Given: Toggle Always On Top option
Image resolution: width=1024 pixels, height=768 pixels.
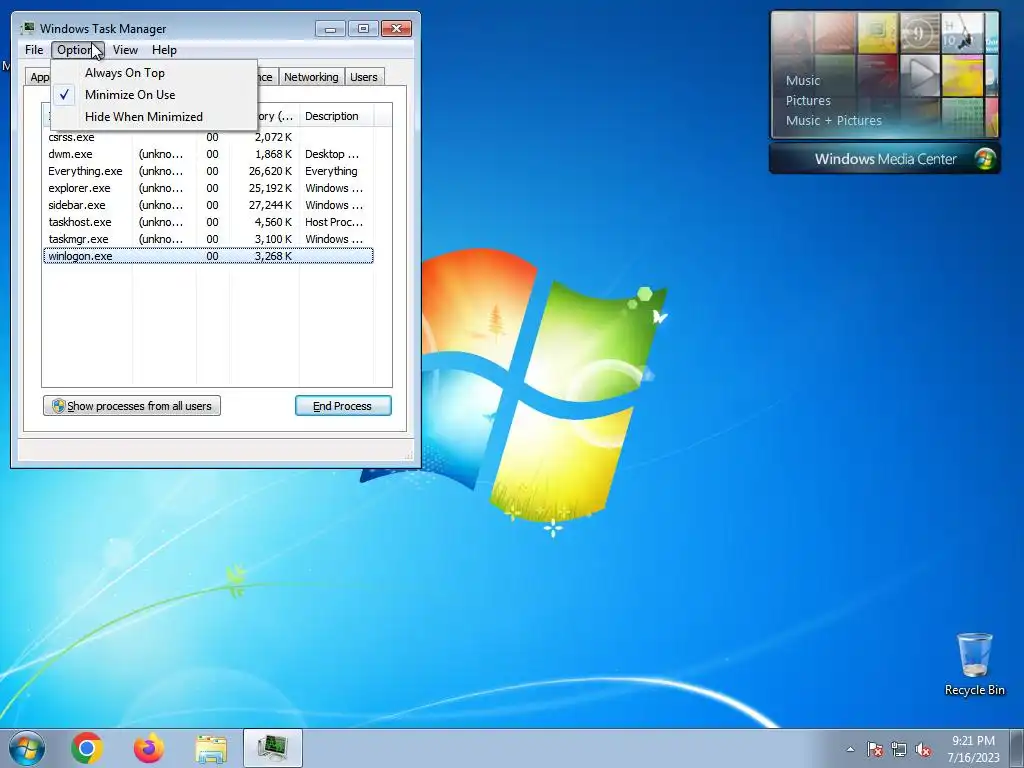Looking at the screenshot, I should [154, 72].
